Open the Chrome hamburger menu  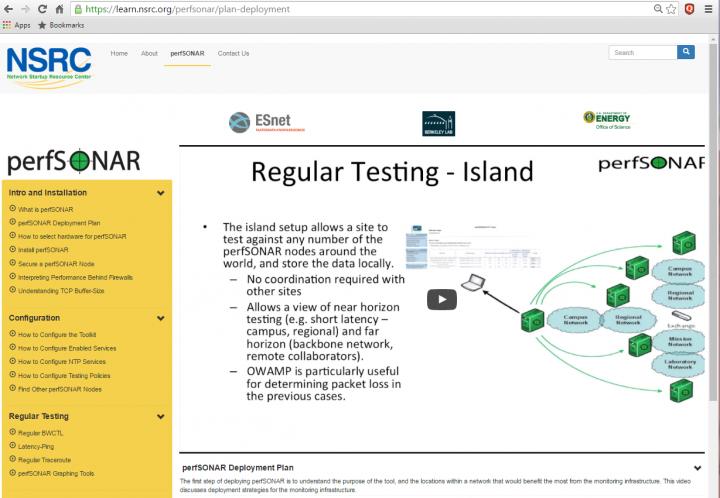coord(707,9)
